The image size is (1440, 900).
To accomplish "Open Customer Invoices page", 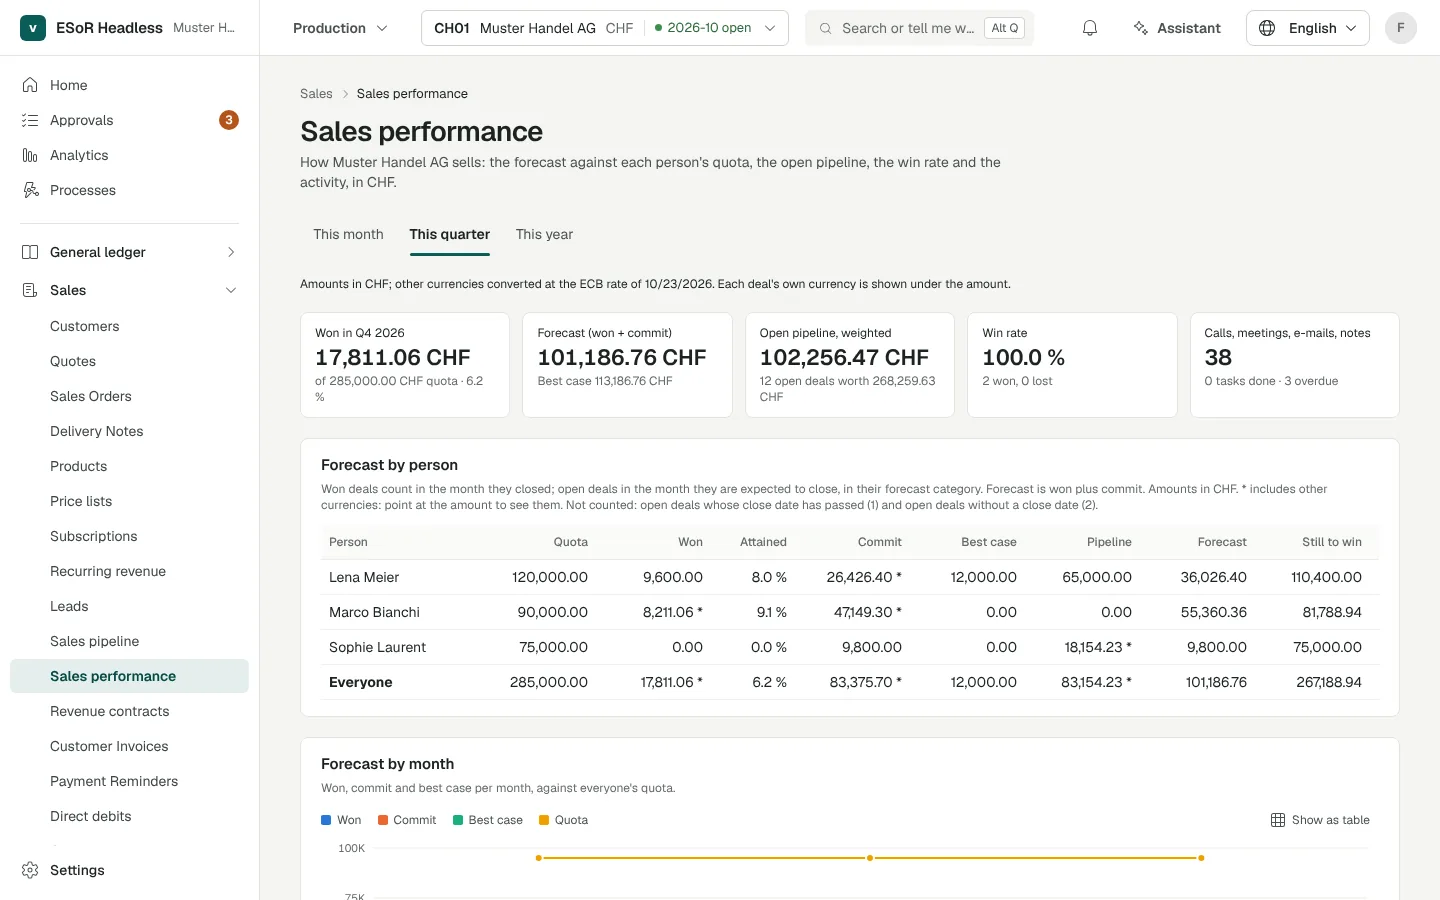I will [x=129, y=746].
